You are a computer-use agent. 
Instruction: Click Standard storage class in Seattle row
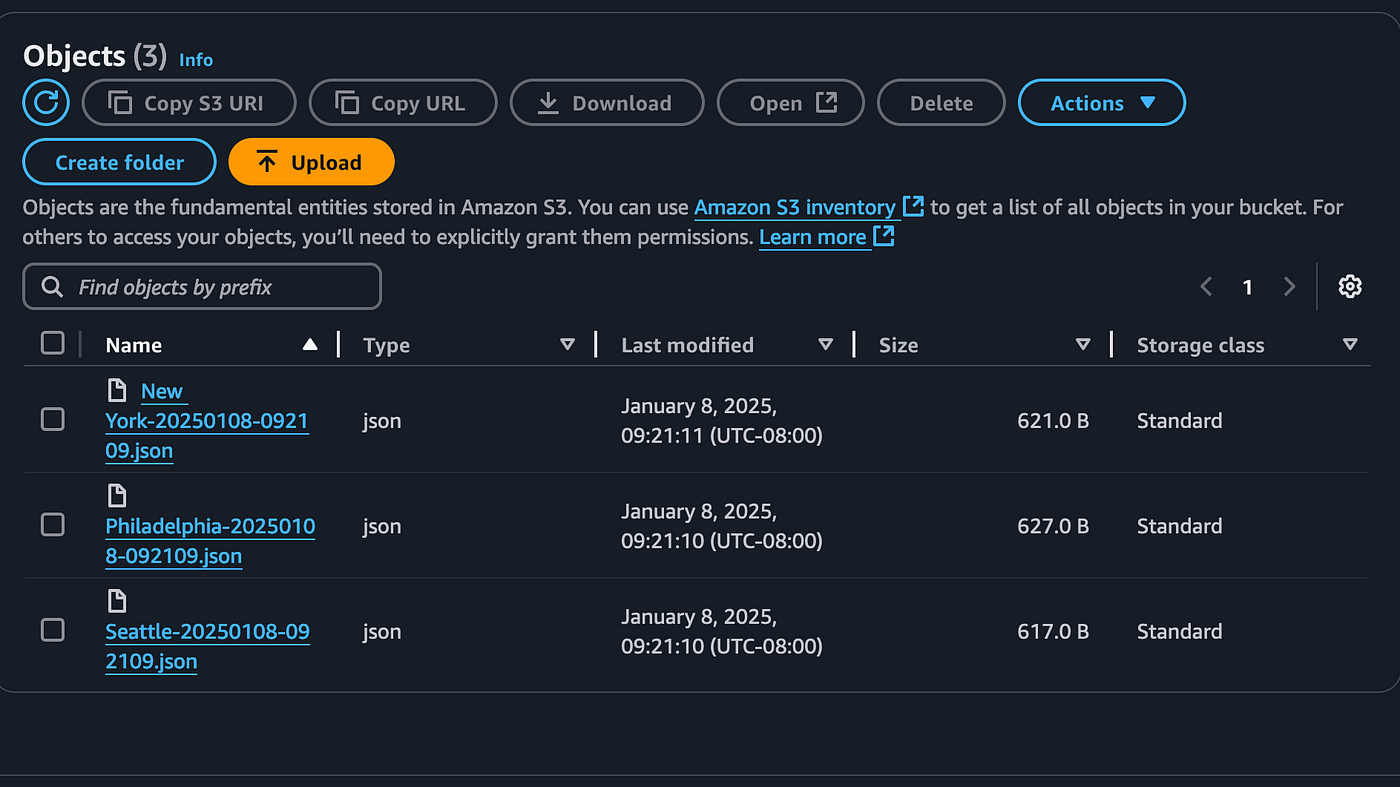point(1179,631)
